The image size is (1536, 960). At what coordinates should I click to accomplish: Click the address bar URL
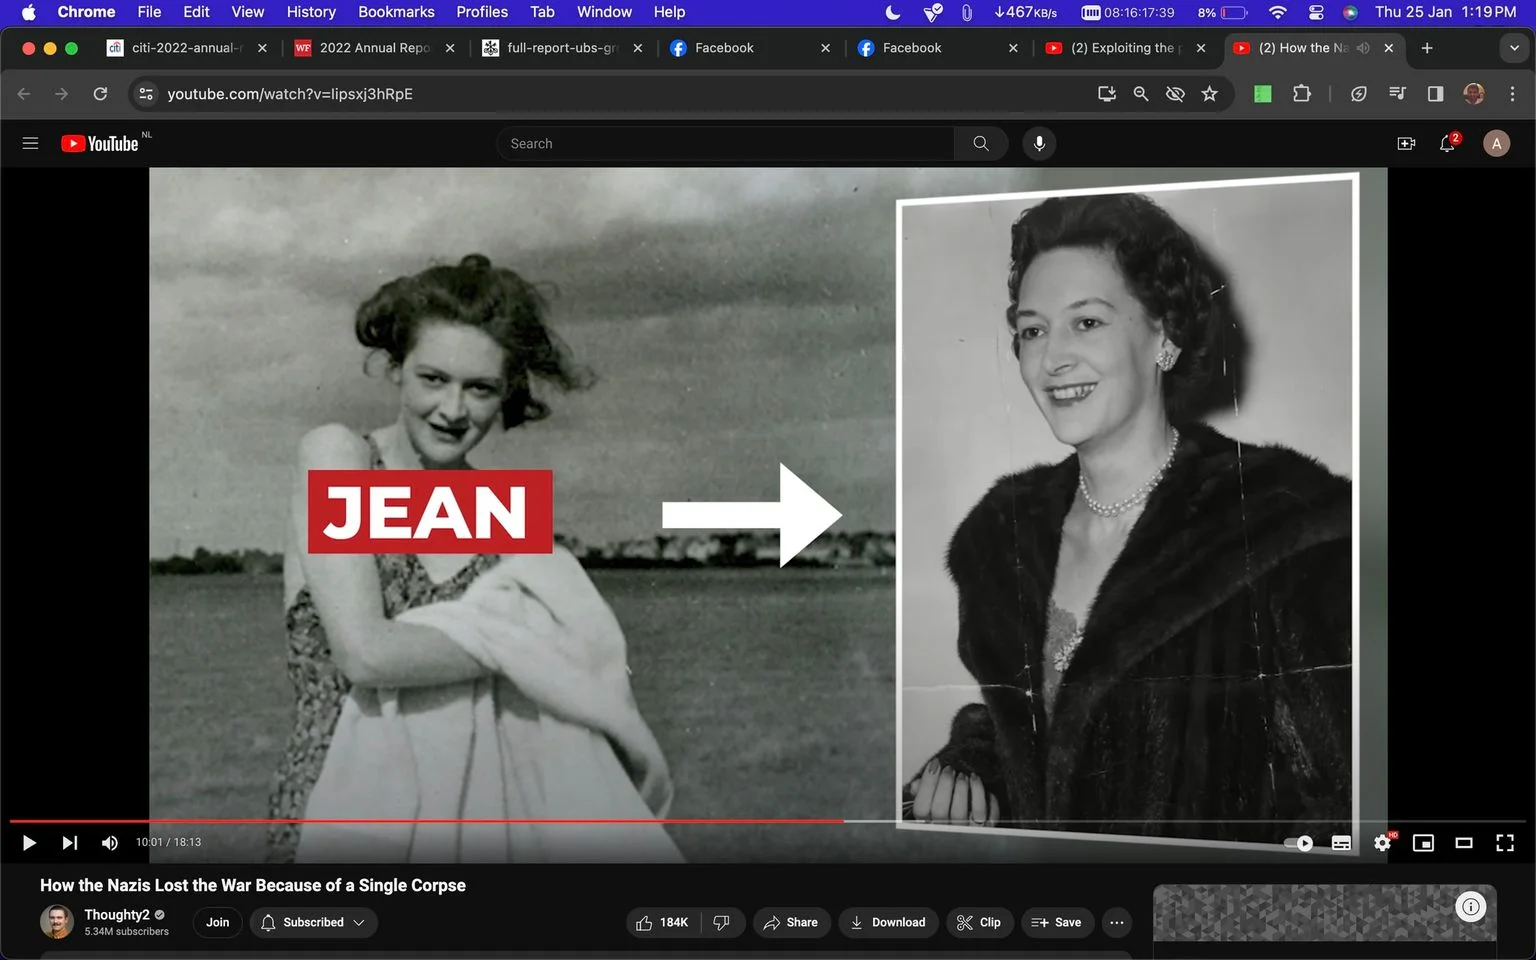pyautogui.click(x=290, y=94)
